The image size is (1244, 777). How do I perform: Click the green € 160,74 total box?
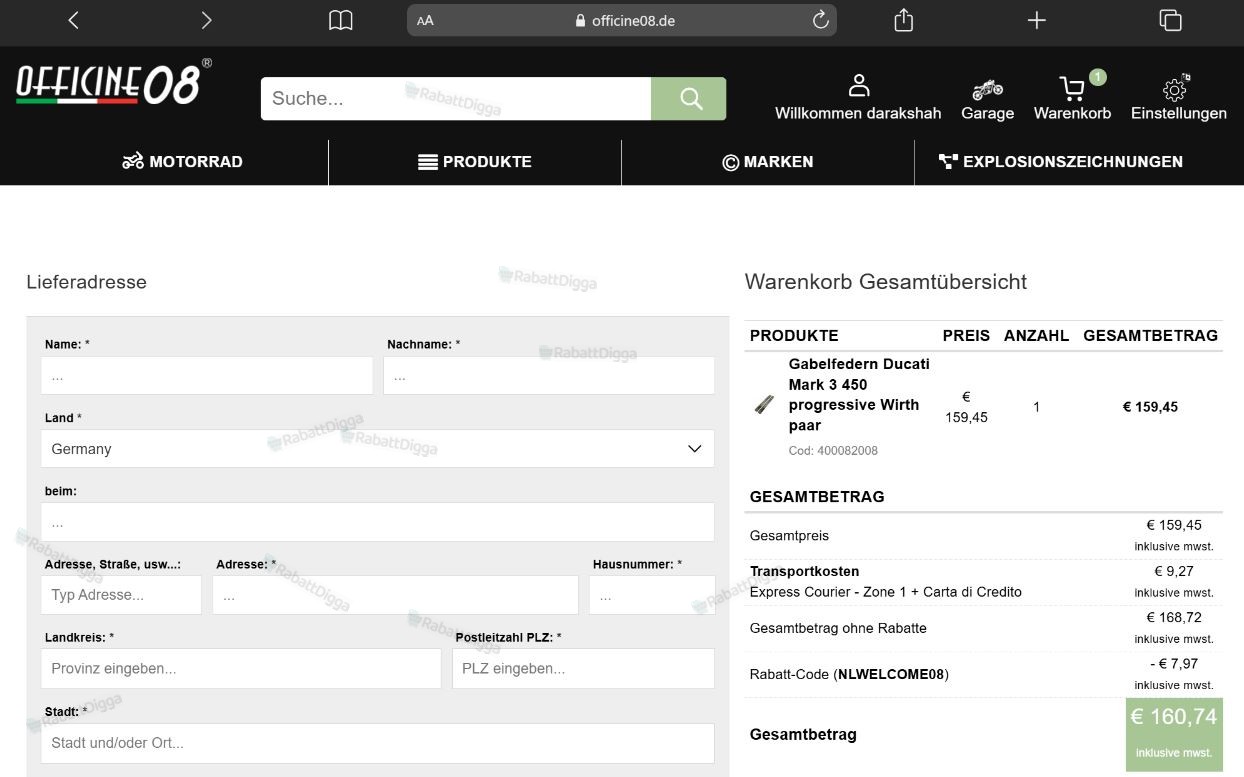point(1174,734)
